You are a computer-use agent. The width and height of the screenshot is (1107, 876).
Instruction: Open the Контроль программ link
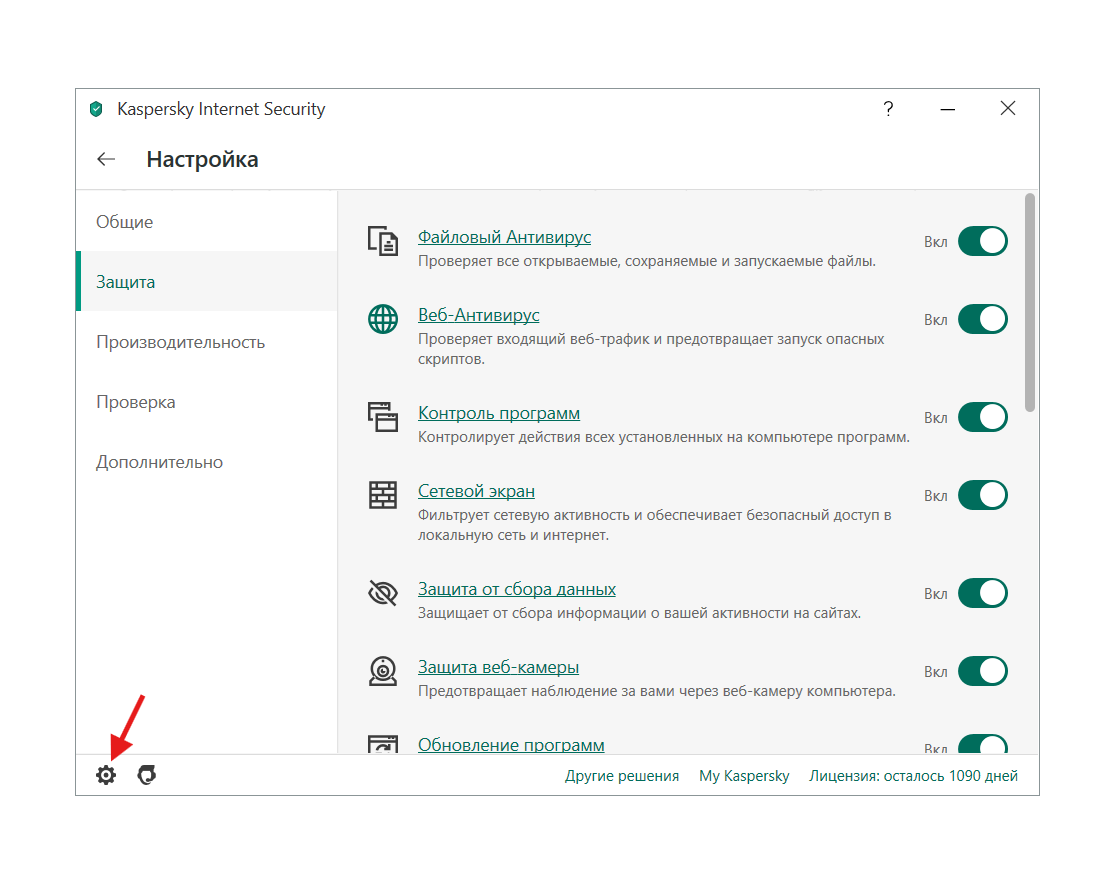pos(499,413)
